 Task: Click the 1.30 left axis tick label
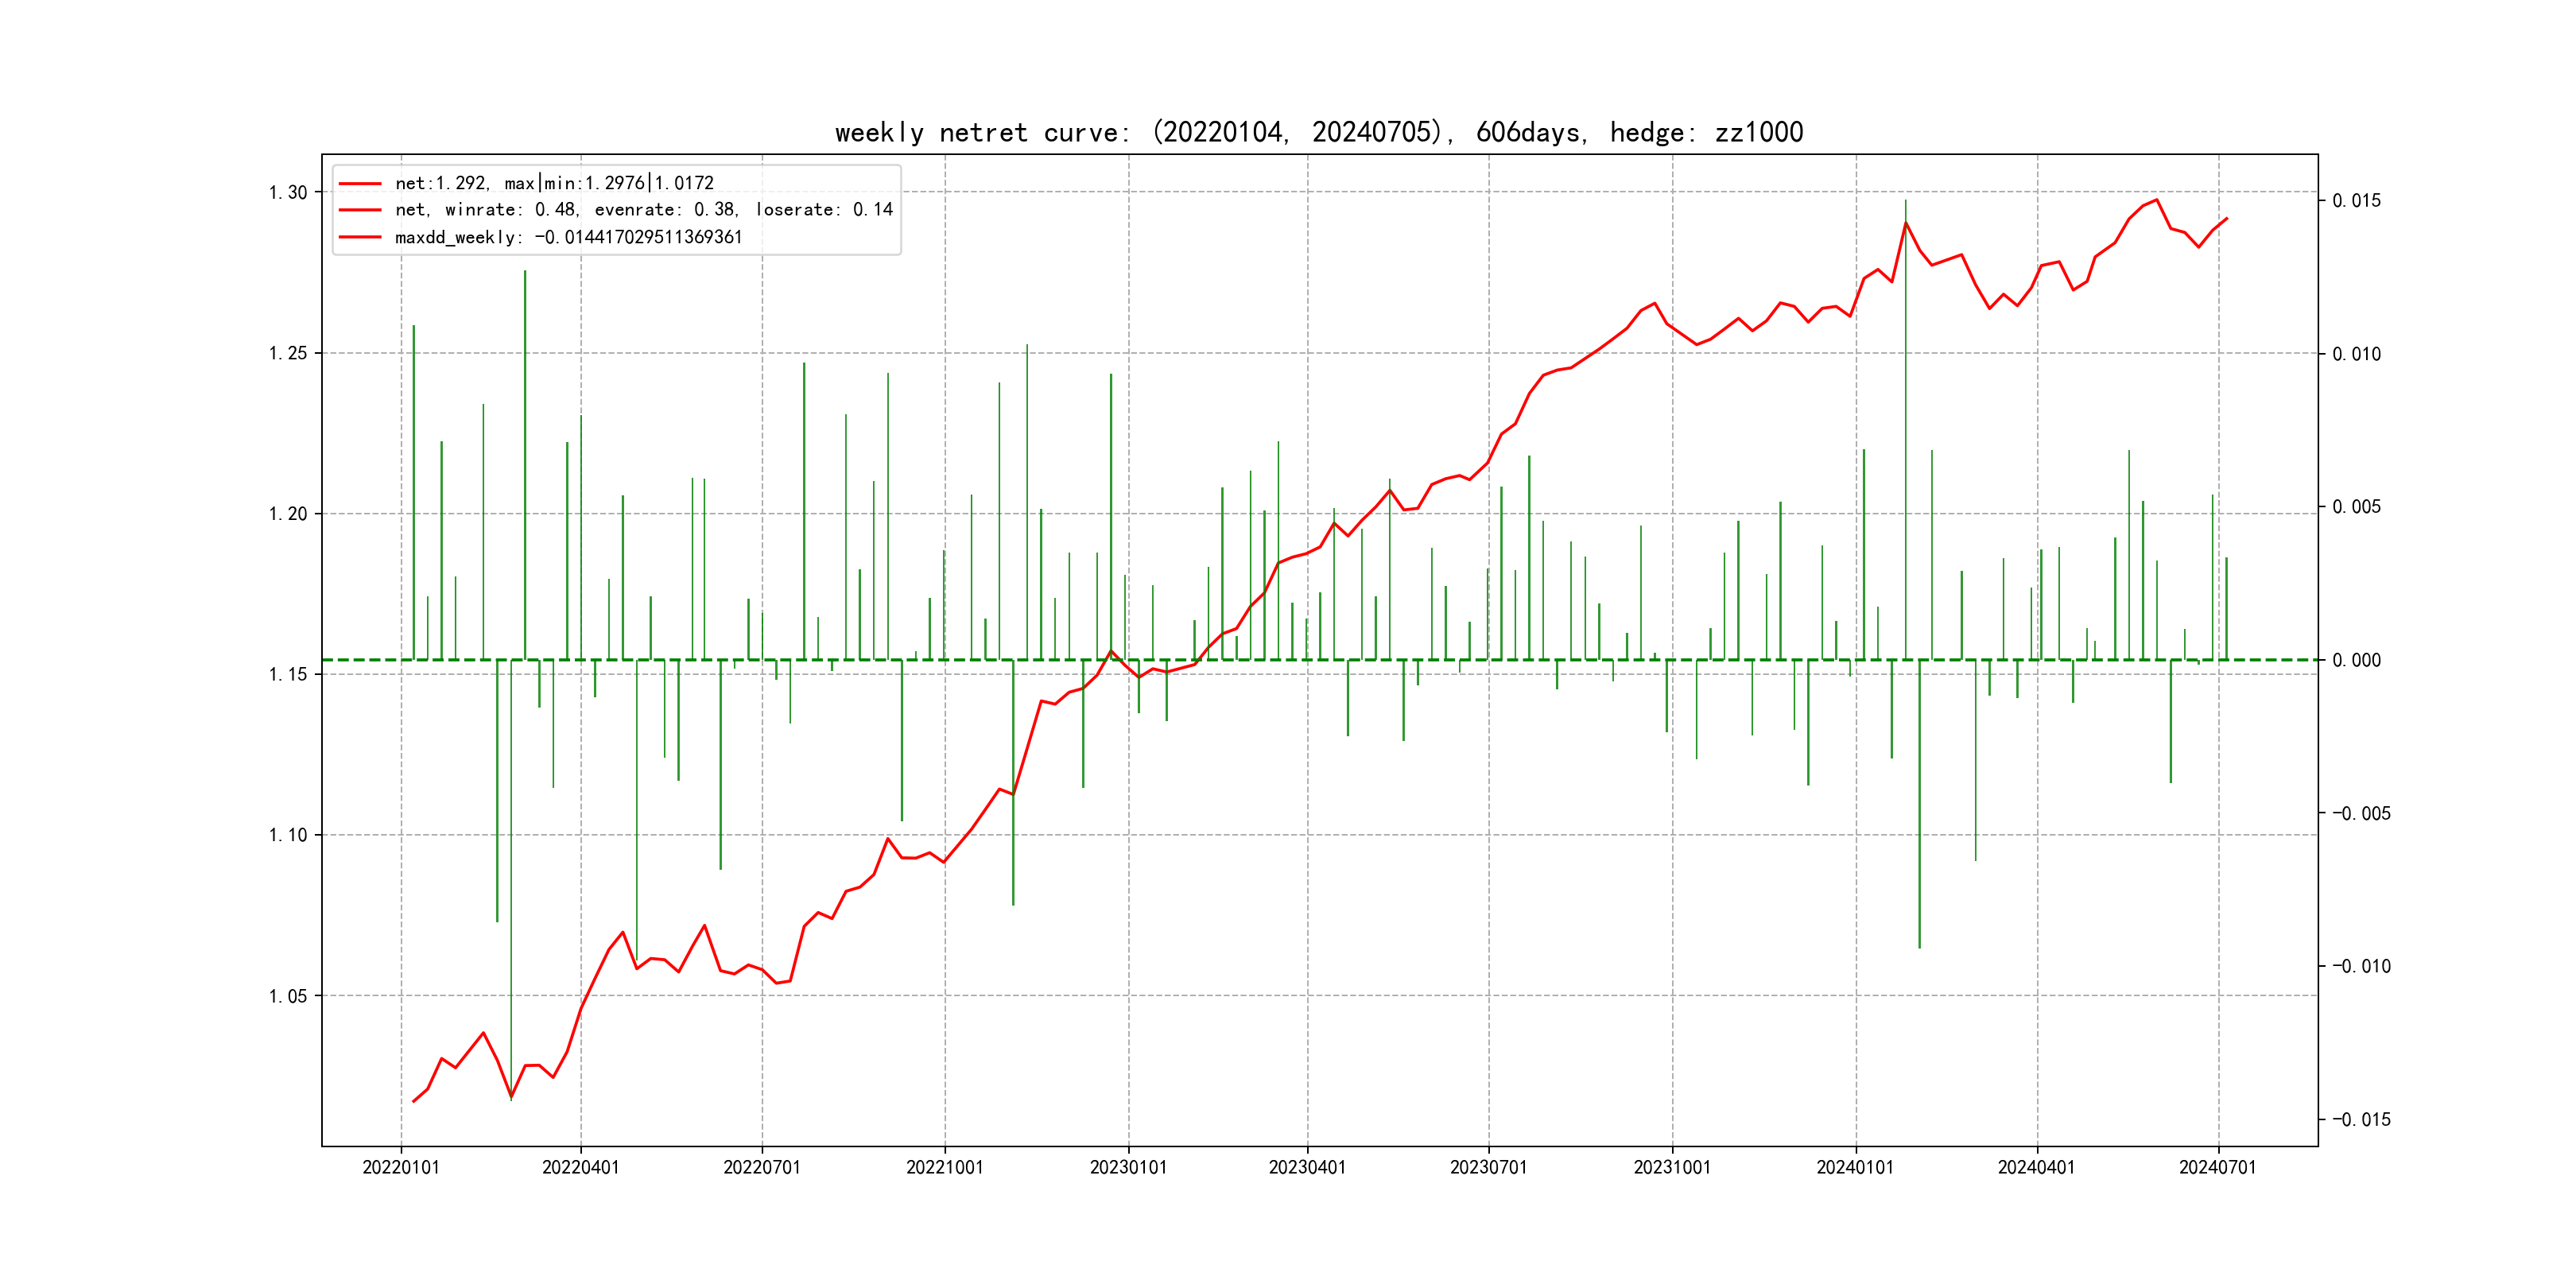(288, 192)
